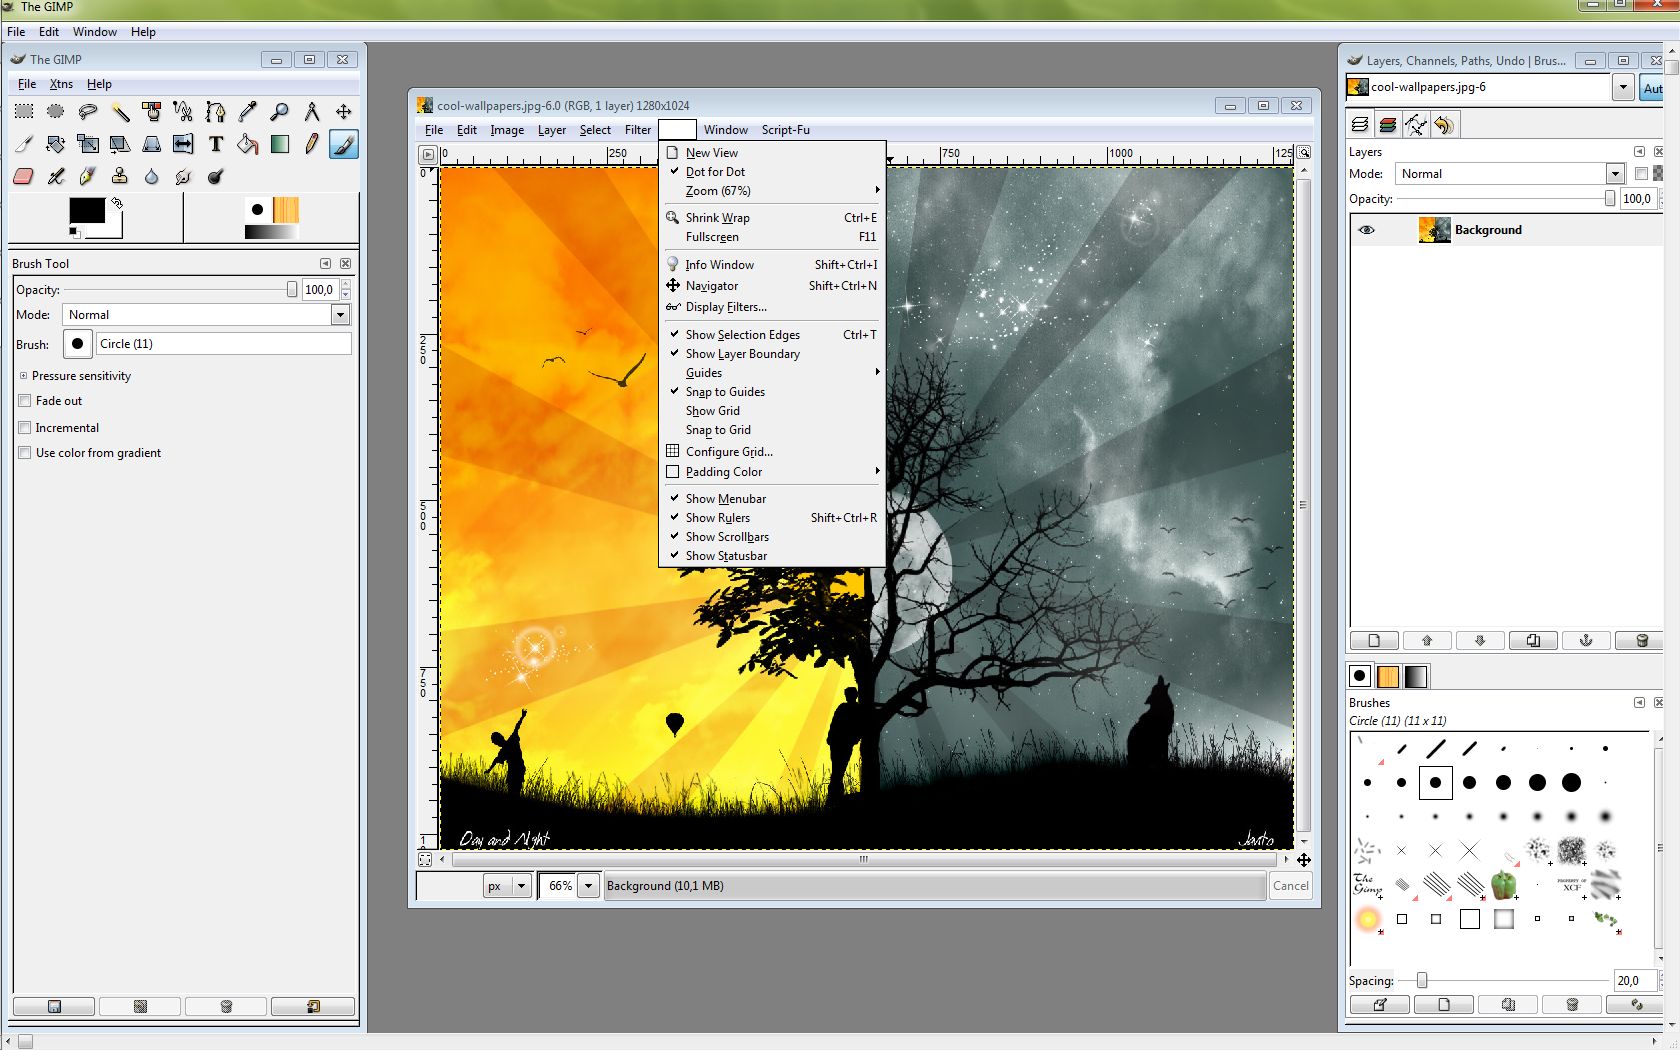Open the layer Mode dropdown in Layers panel
This screenshot has width=1680, height=1050.
point(1614,174)
